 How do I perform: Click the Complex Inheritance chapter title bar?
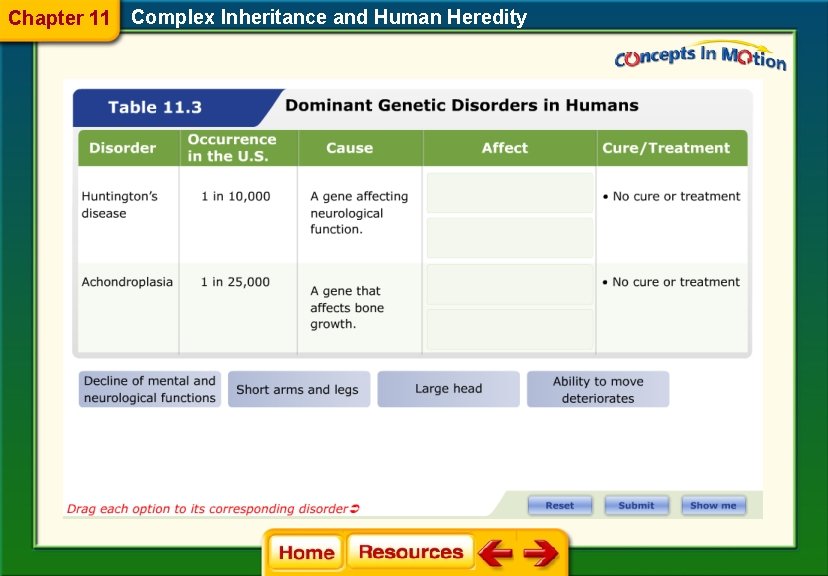(330, 17)
